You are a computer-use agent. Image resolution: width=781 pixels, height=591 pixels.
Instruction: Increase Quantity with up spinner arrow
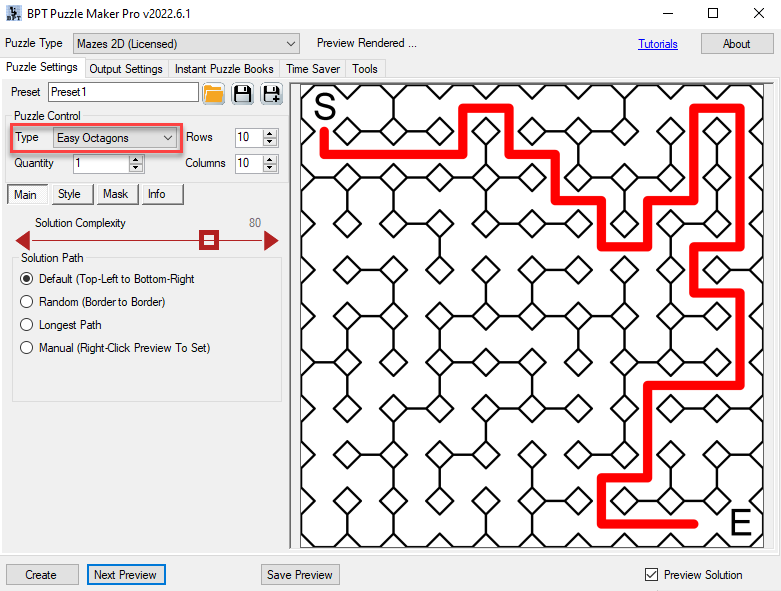(x=136, y=159)
